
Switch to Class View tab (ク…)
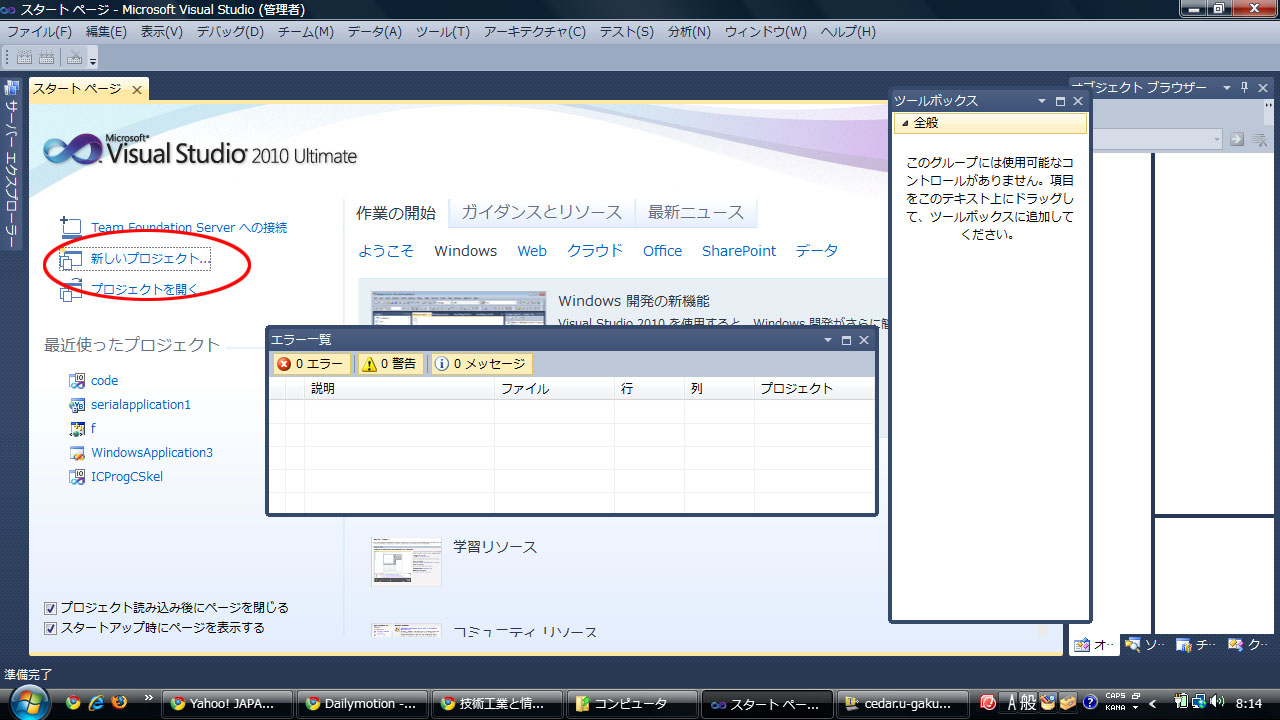[1248, 645]
